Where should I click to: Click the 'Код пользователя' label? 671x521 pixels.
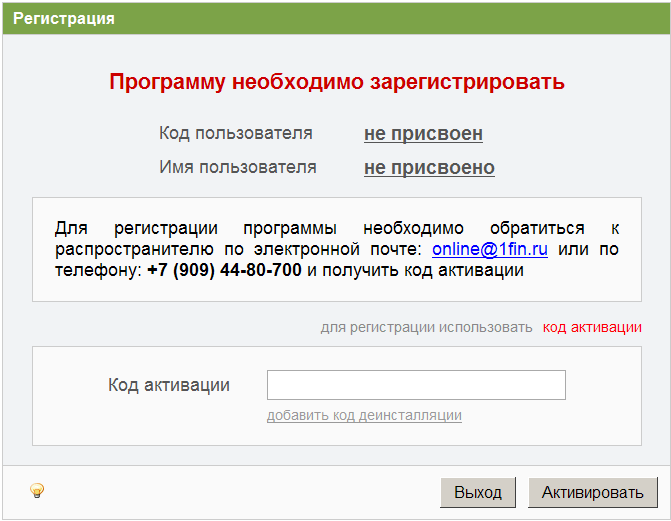click(x=236, y=133)
